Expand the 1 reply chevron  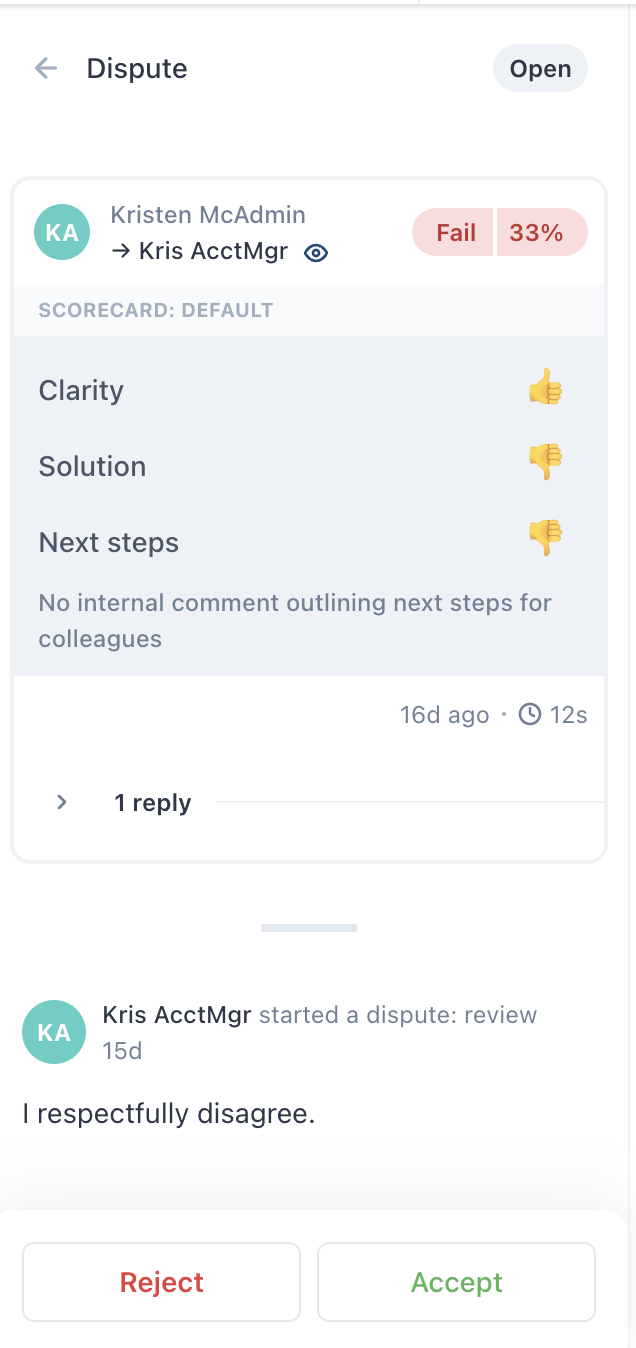tap(62, 802)
